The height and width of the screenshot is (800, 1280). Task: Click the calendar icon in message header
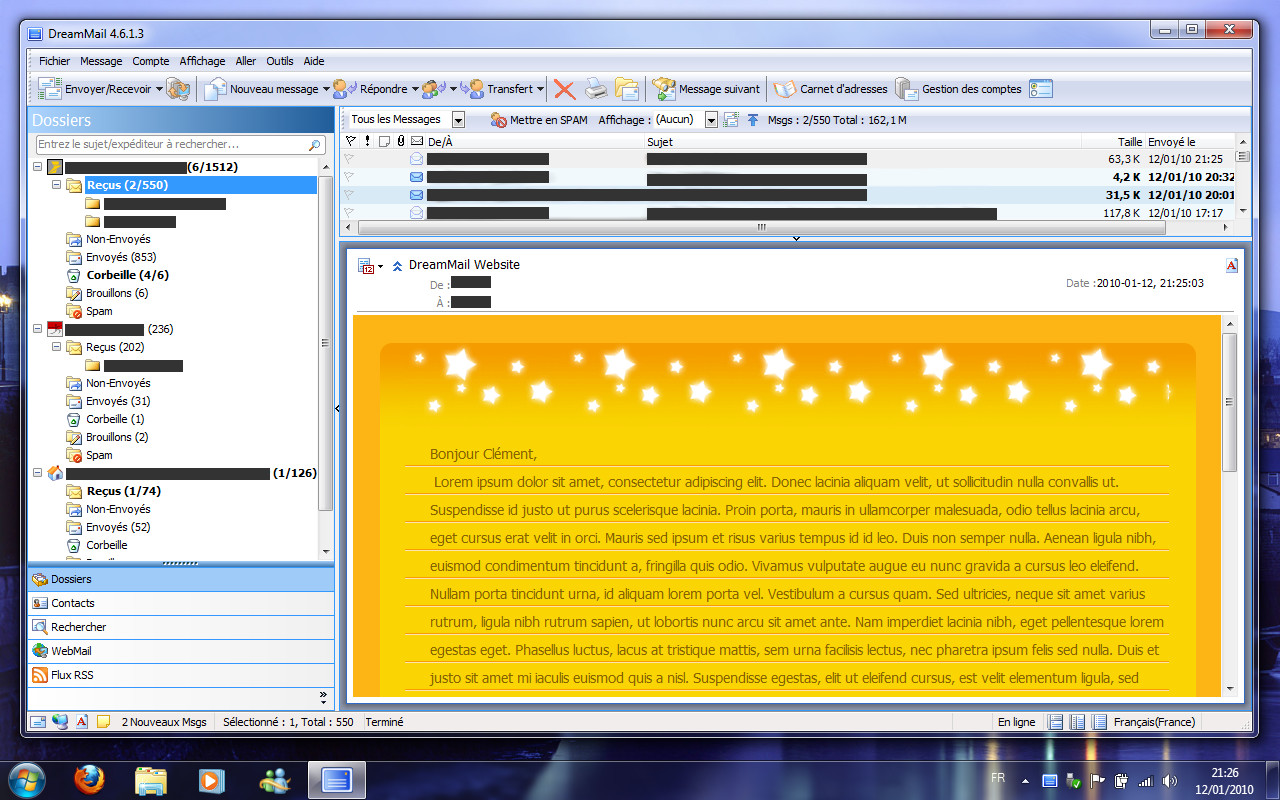tap(366, 266)
